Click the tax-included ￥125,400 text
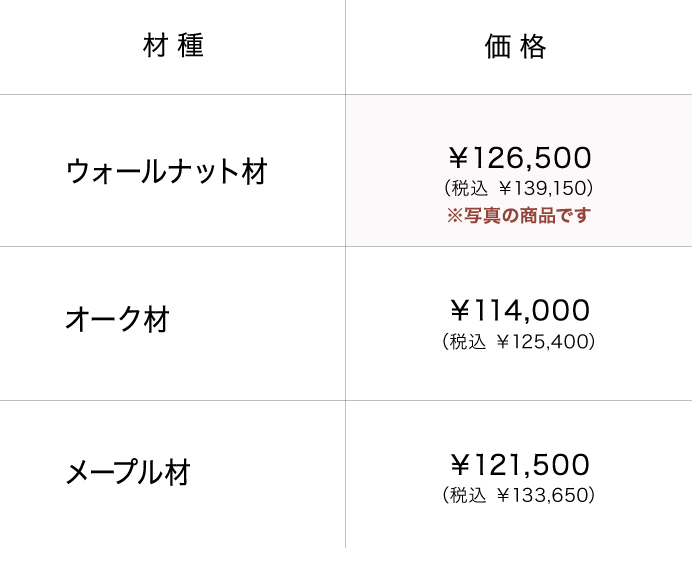This screenshot has height=570, width=692. 518,342
